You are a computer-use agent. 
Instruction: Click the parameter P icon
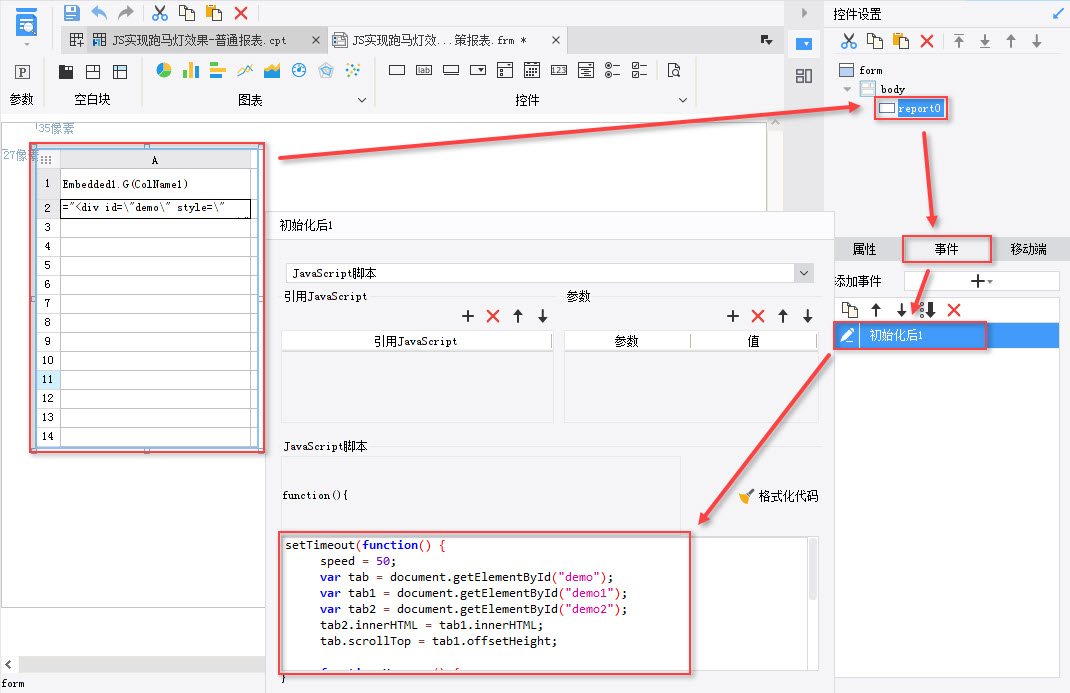(22, 72)
